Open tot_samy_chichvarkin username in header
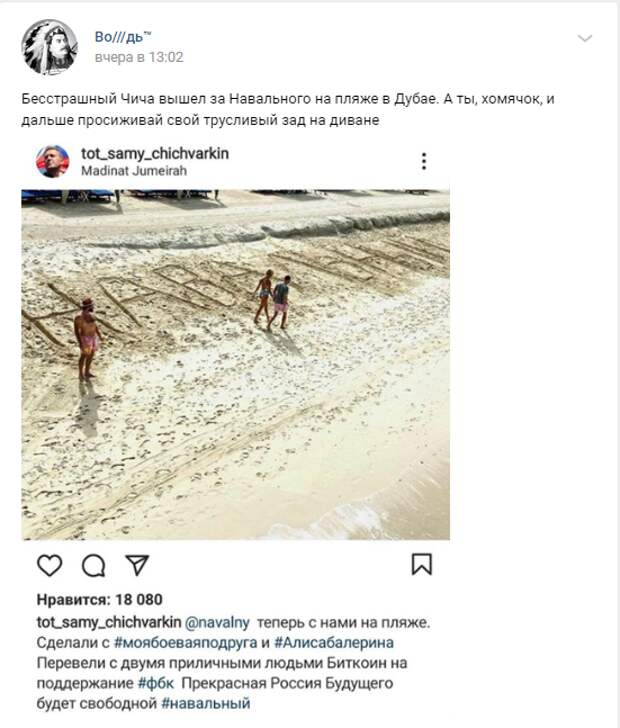Screen dimensions: 620x728 tap(155, 153)
